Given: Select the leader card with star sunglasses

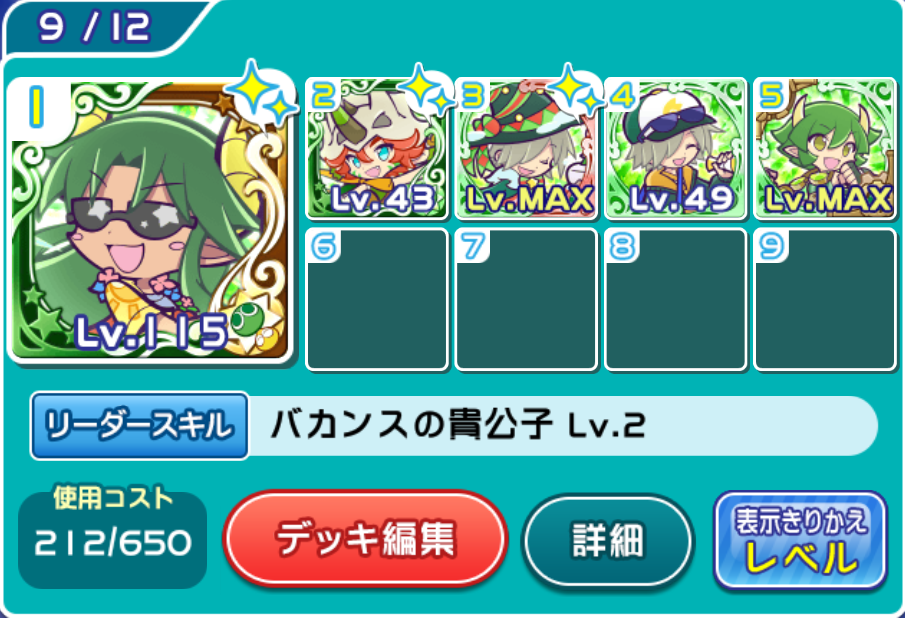Looking at the screenshot, I should tap(150, 220).
